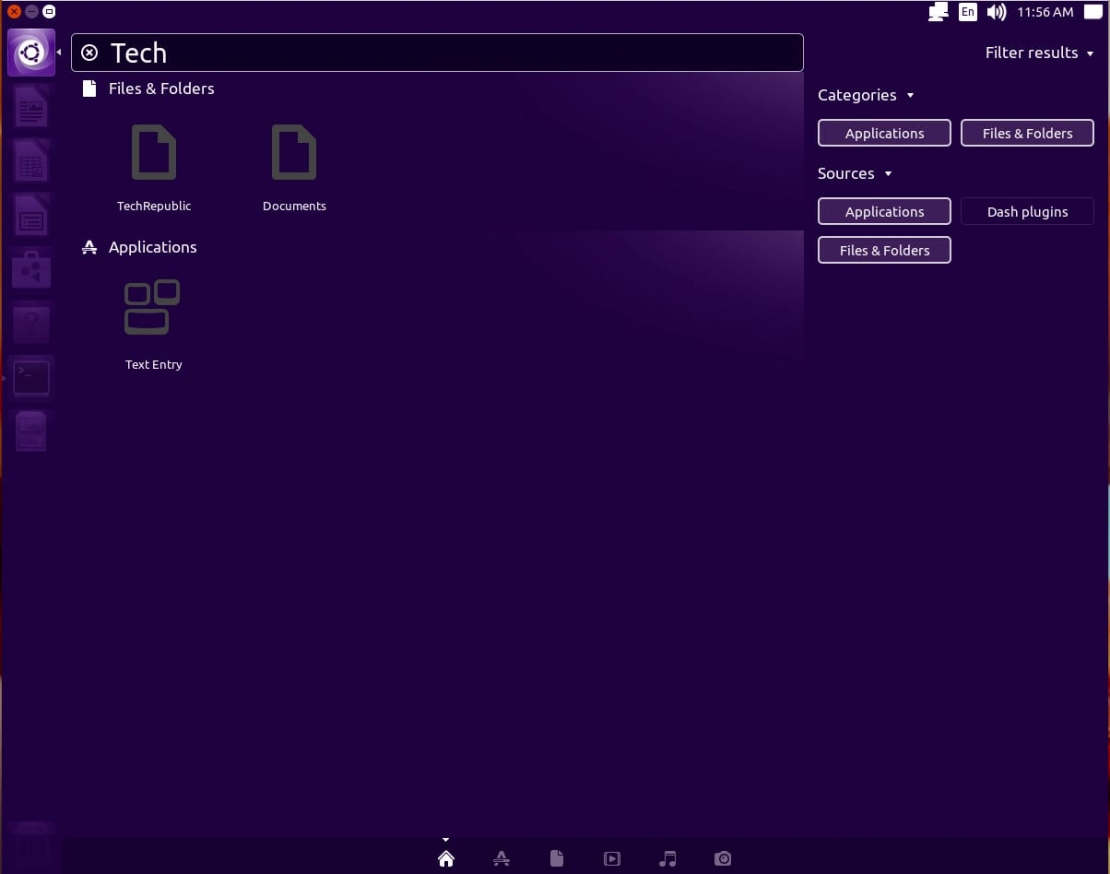The width and height of the screenshot is (1110, 874).
Task: Collapse the Sources section
Action: tap(855, 173)
